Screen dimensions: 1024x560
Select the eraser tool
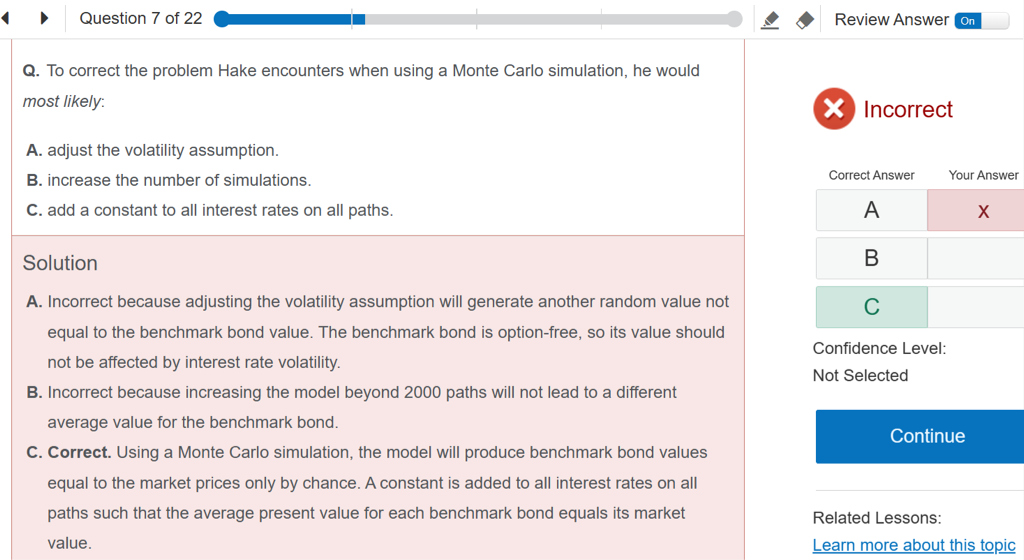[804, 20]
